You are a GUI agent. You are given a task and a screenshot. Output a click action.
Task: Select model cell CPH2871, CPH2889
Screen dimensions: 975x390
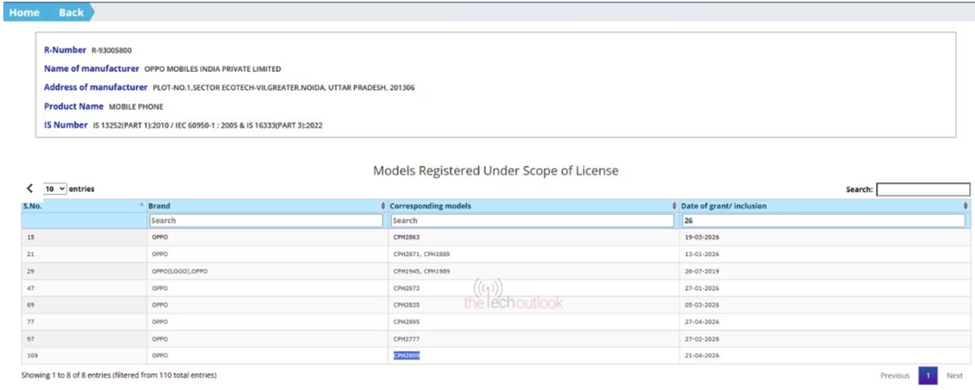[x=422, y=254]
